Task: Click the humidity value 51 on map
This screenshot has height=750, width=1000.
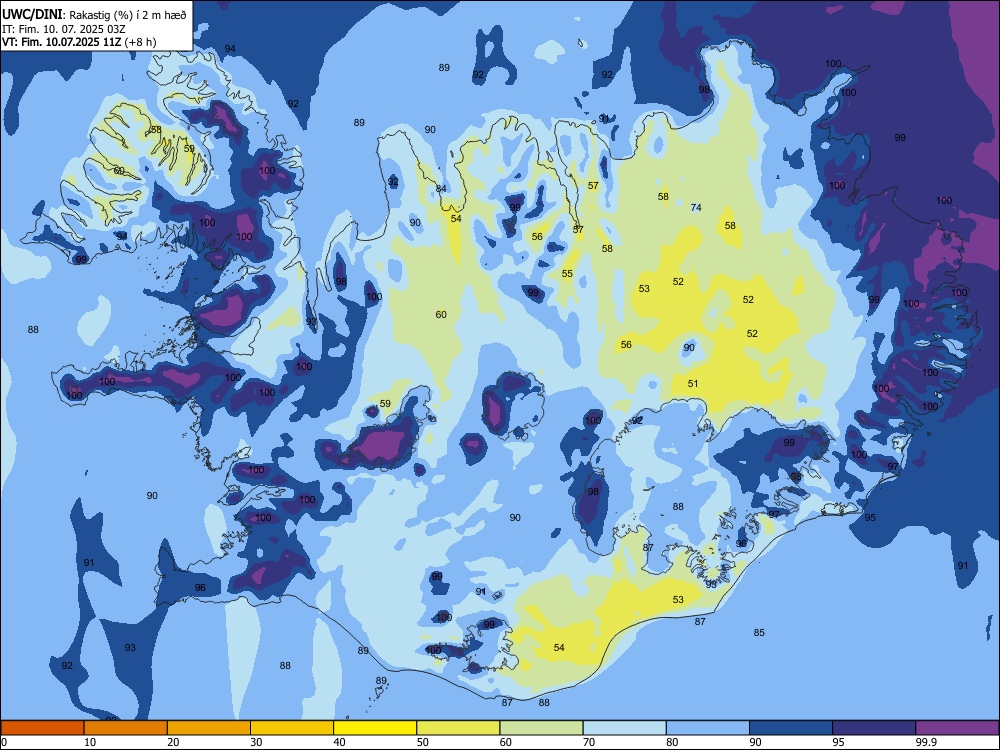Action: 693,383
